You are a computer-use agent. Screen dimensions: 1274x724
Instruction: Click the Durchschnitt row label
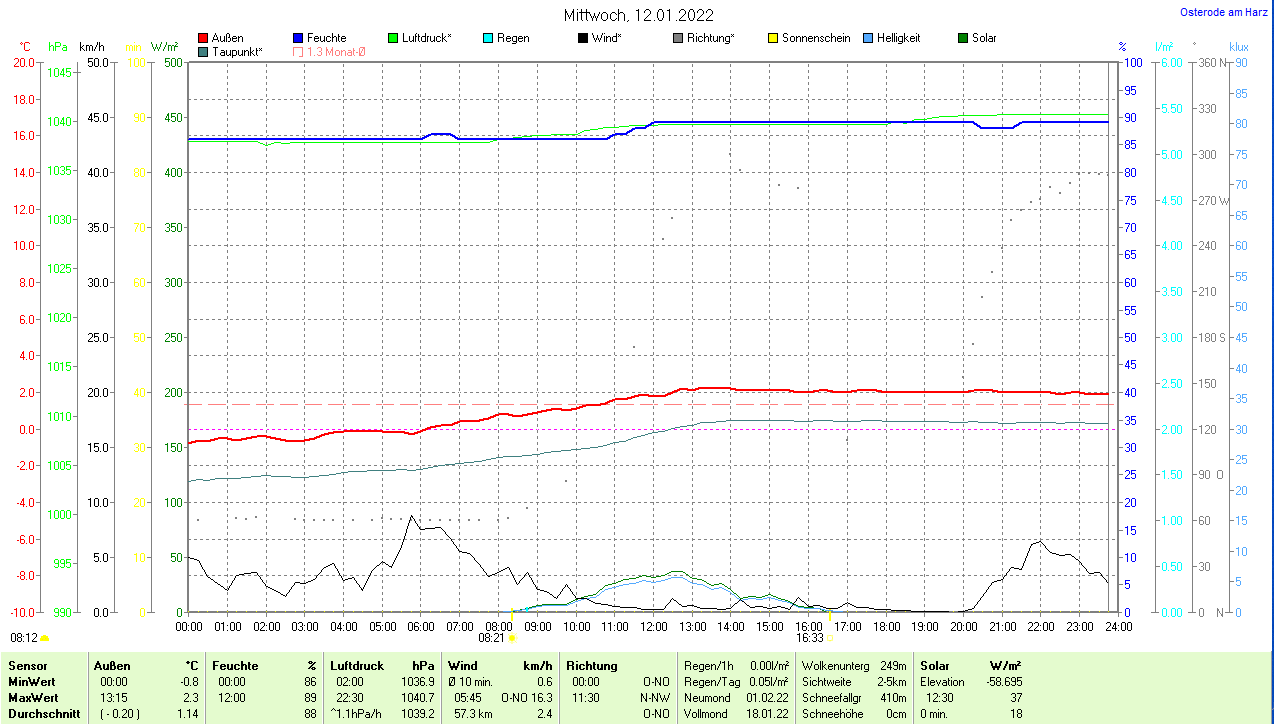coord(42,714)
